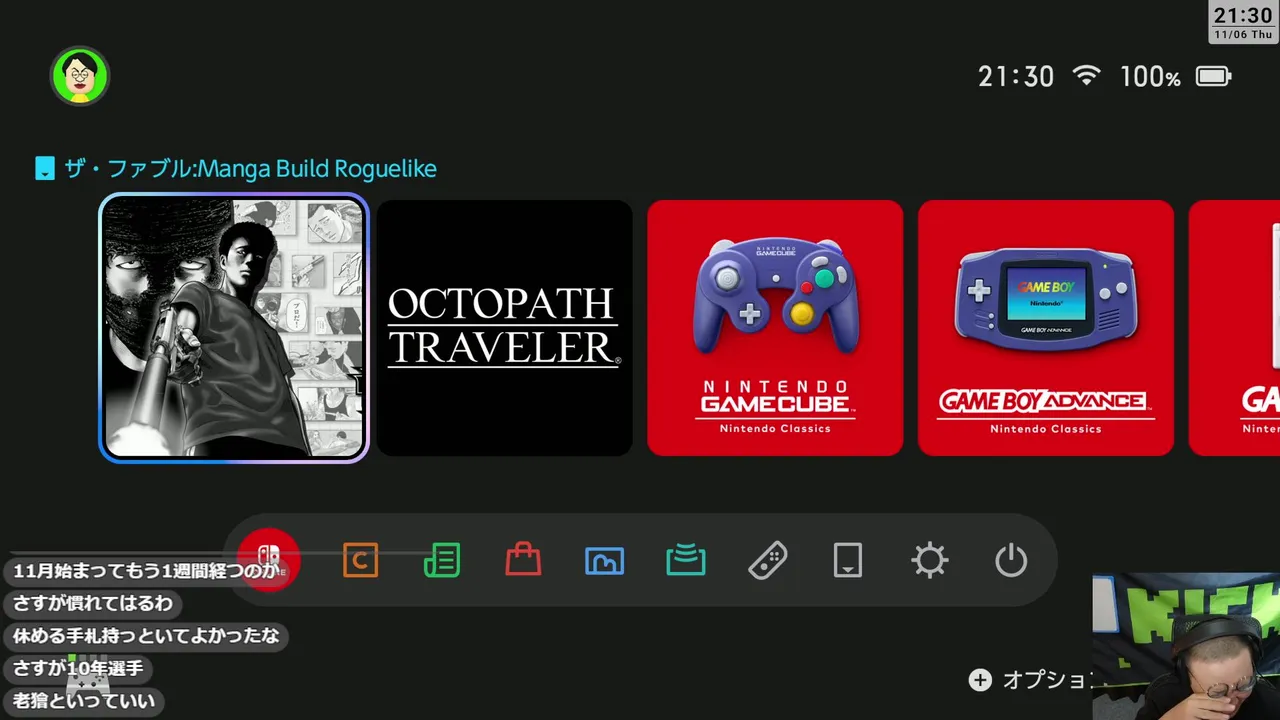Click chat comment 11月始まってもう1週間経つのか
The width and height of the screenshot is (1280, 720).
click(x=146, y=571)
